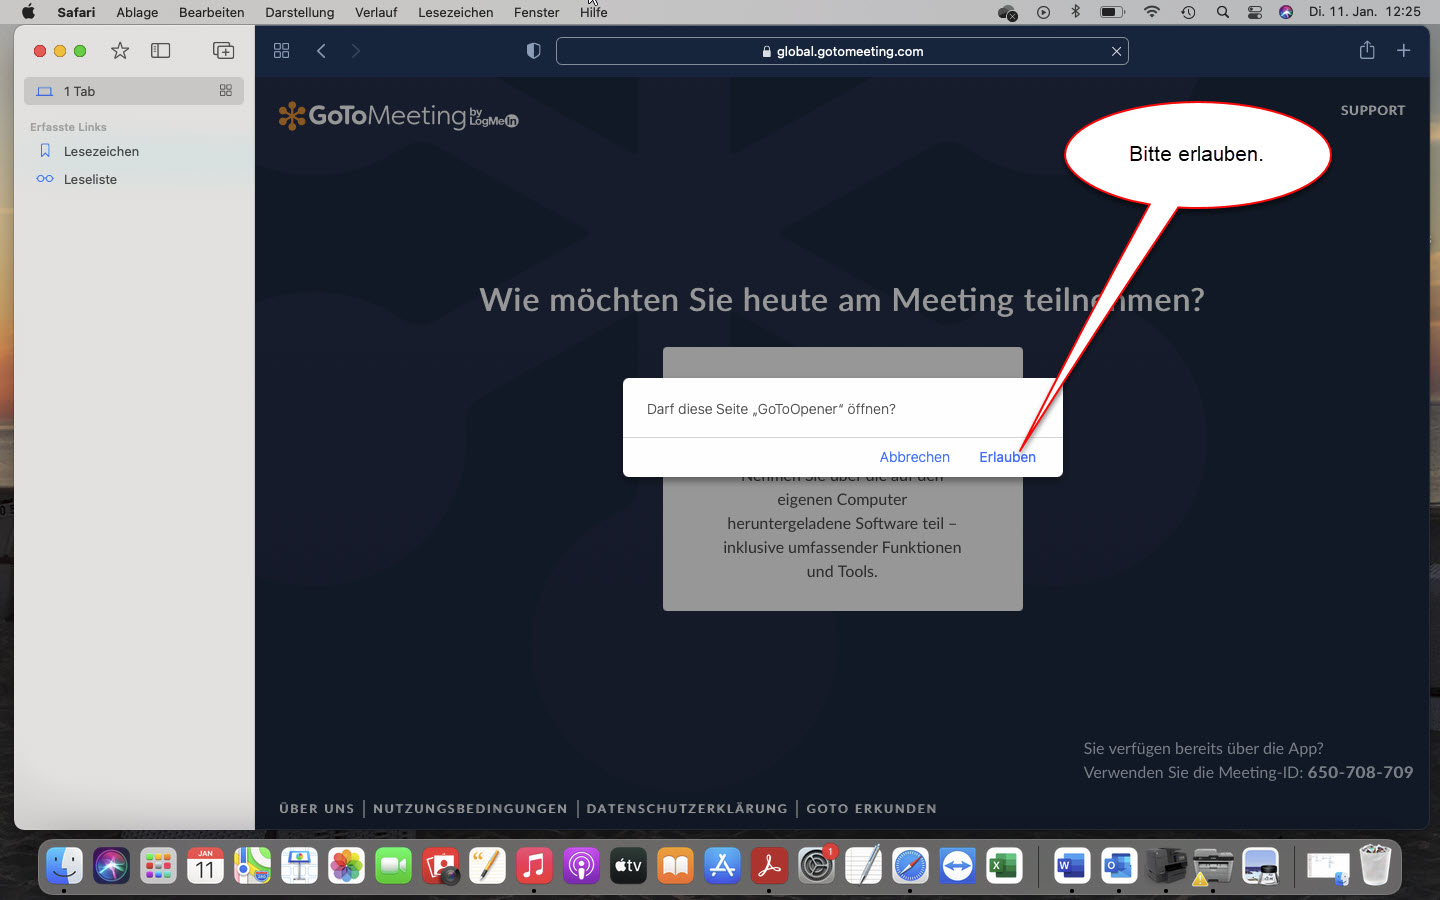This screenshot has width=1440, height=900.
Task: Open Apple TV from the dock
Action: 628,865
